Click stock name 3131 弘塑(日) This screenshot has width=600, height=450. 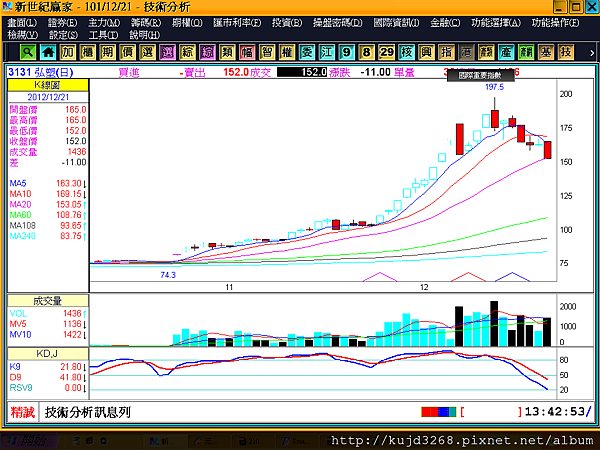click(x=41, y=72)
